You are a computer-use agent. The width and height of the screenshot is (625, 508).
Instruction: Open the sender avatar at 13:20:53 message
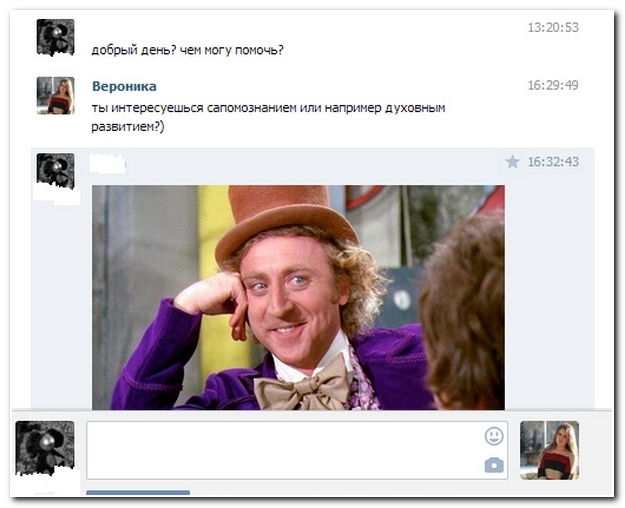[55, 37]
